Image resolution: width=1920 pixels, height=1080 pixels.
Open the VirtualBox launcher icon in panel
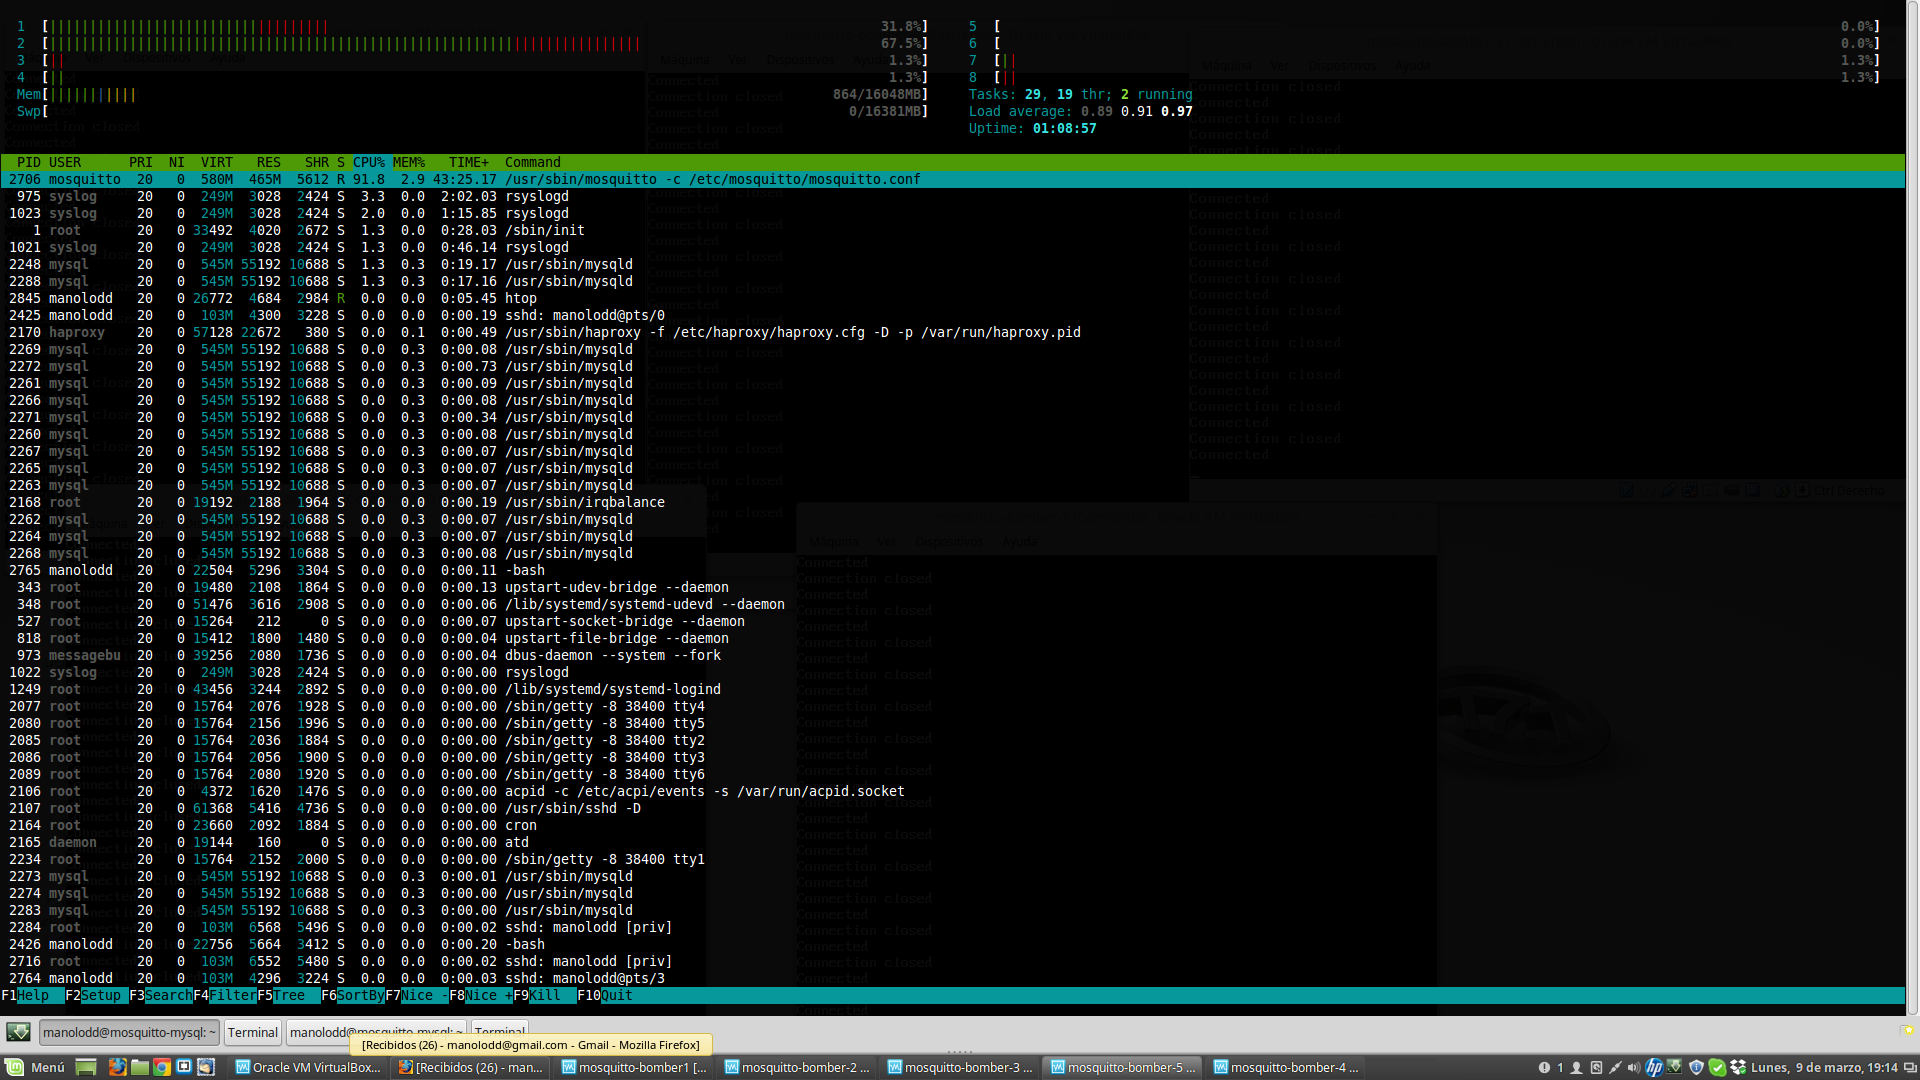184,1066
